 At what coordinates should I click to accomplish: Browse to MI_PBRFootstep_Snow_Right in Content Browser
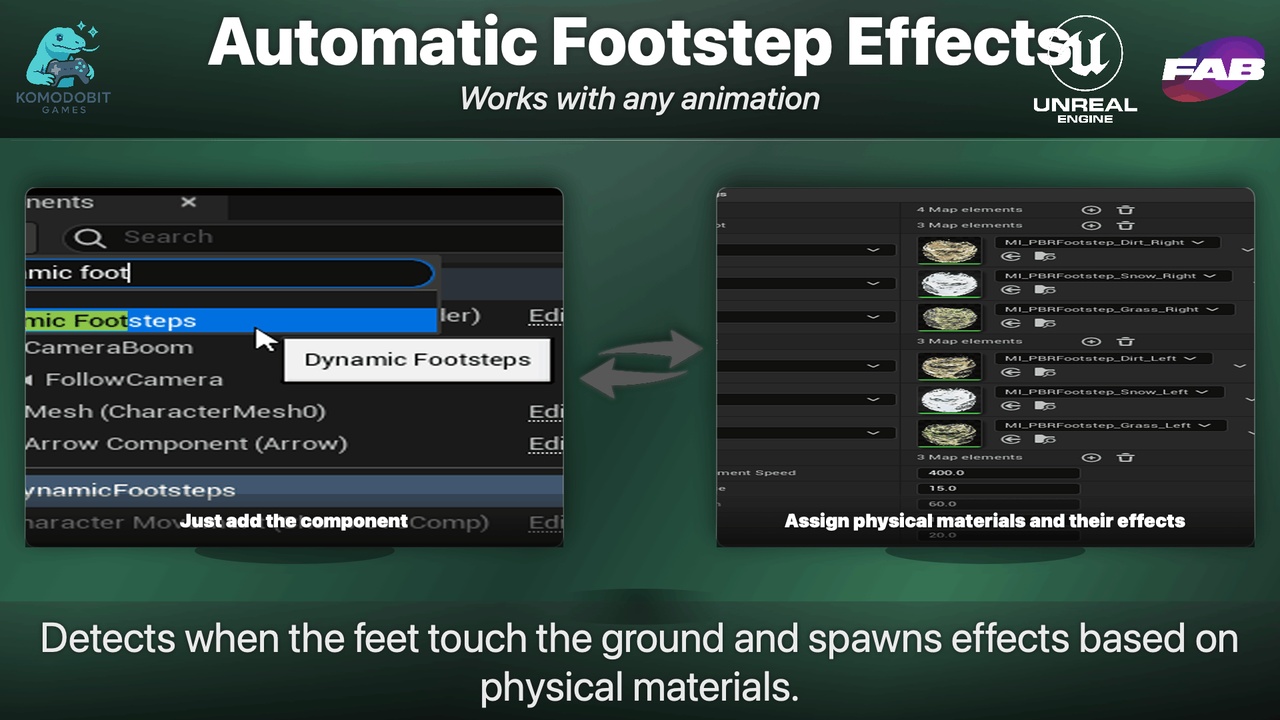pyautogui.click(x=1045, y=290)
